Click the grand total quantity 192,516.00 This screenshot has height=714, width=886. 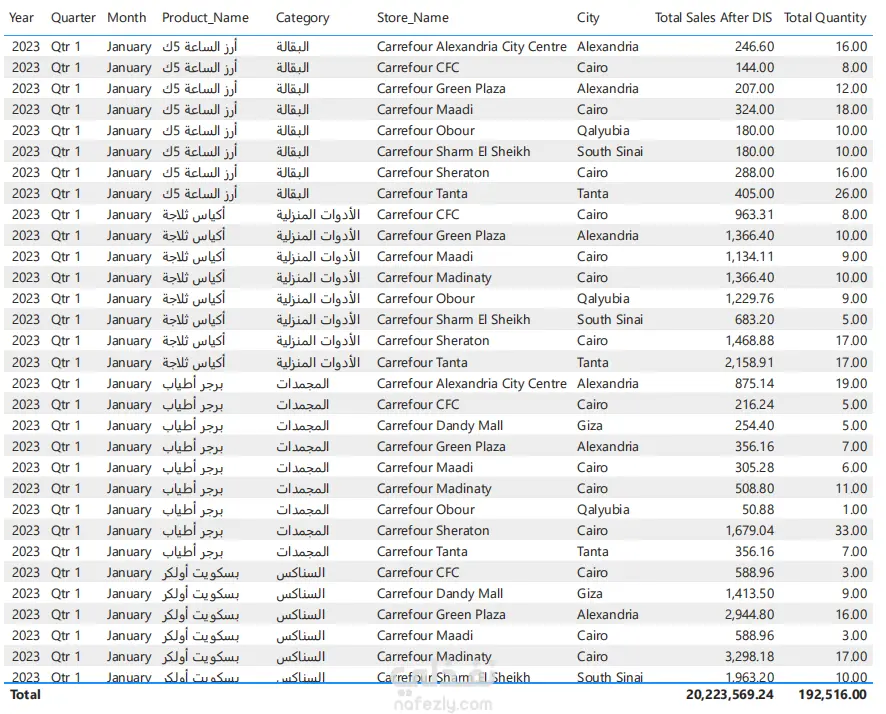click(832, 694)
